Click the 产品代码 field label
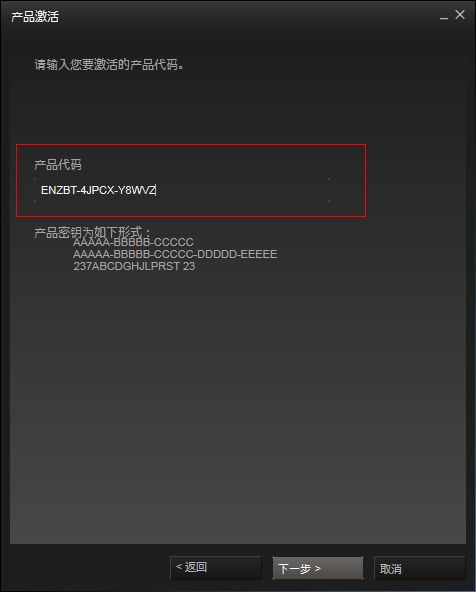Screen dimensions: 476x592 click(58, 165)
